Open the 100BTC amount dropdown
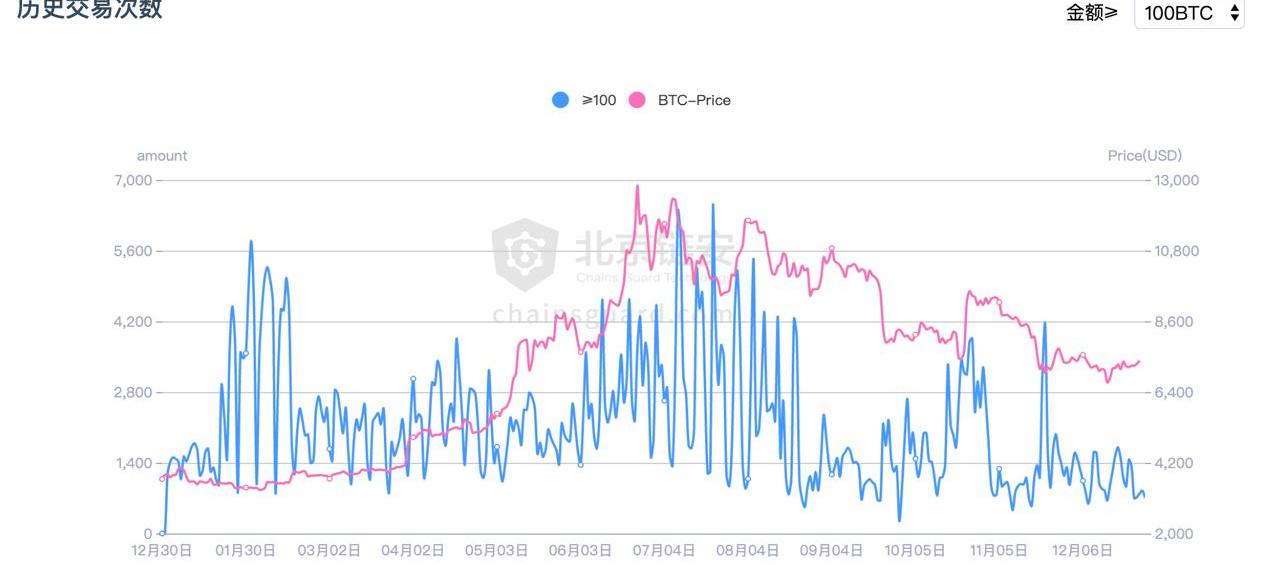Image resolution: width=1270 pixels, height=565 pixels. click(1180, 13)
